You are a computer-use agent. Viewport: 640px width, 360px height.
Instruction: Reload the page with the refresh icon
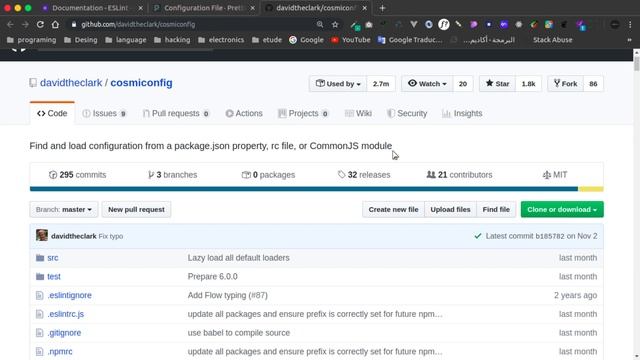click(40, 24)
